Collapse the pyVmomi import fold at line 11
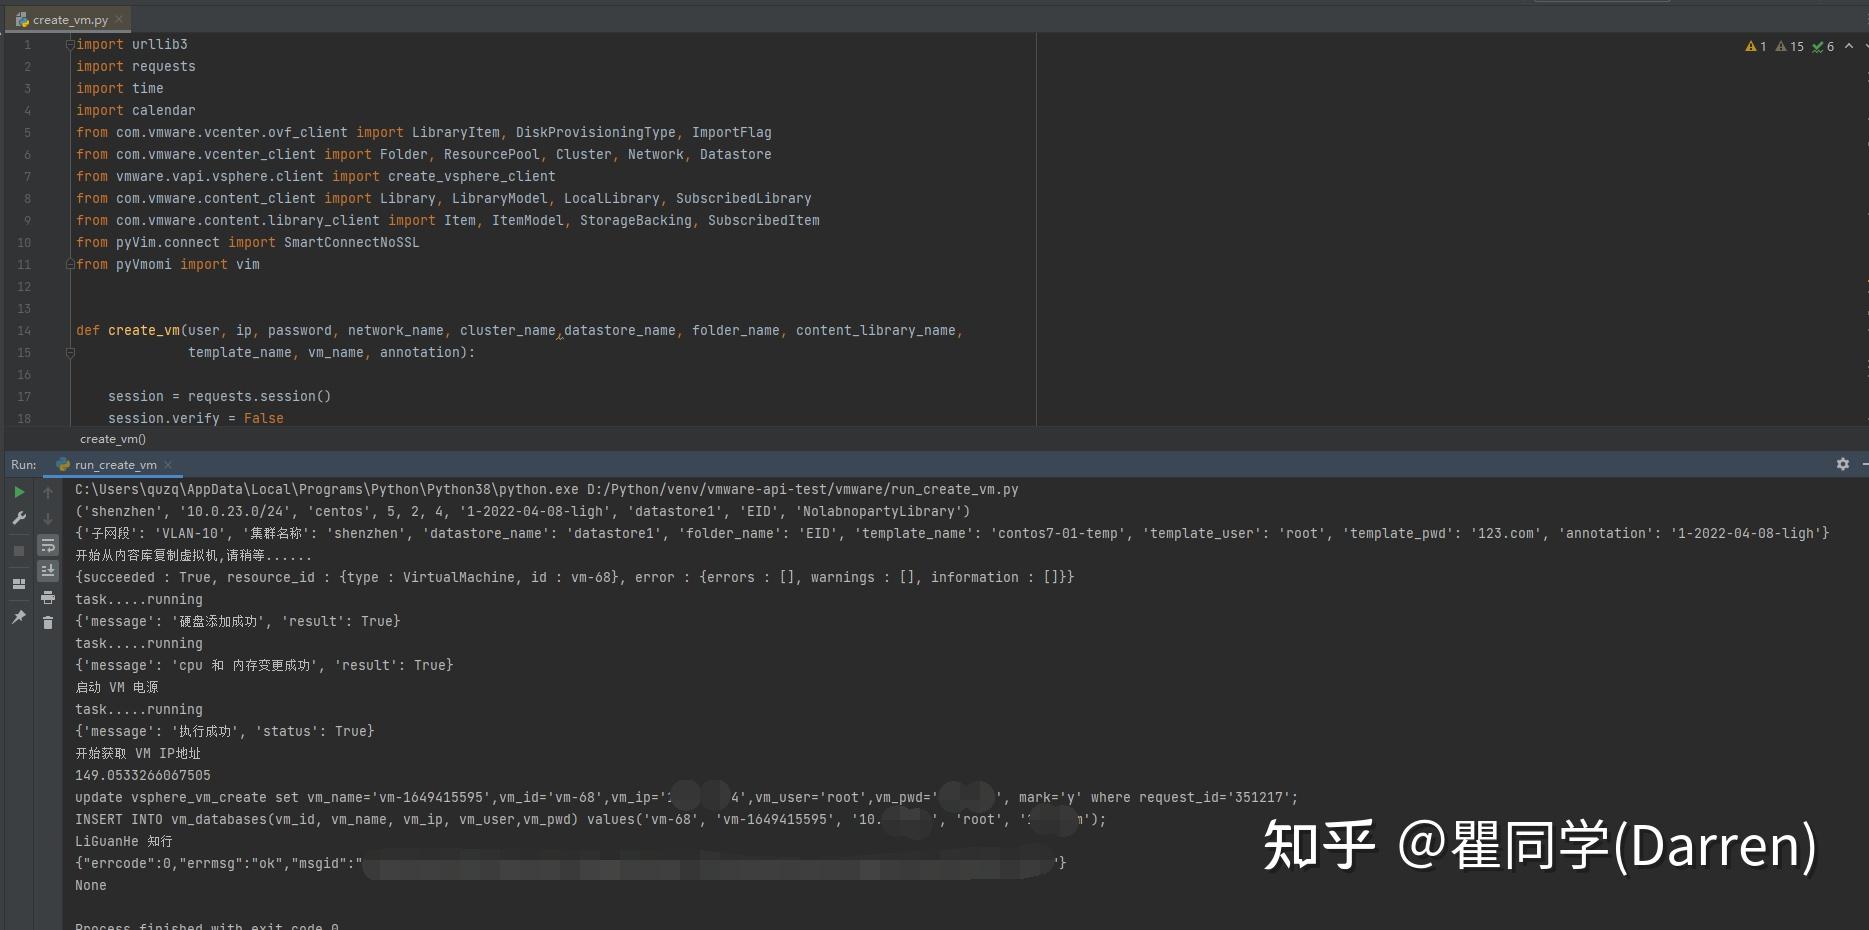 coord(68,264)
